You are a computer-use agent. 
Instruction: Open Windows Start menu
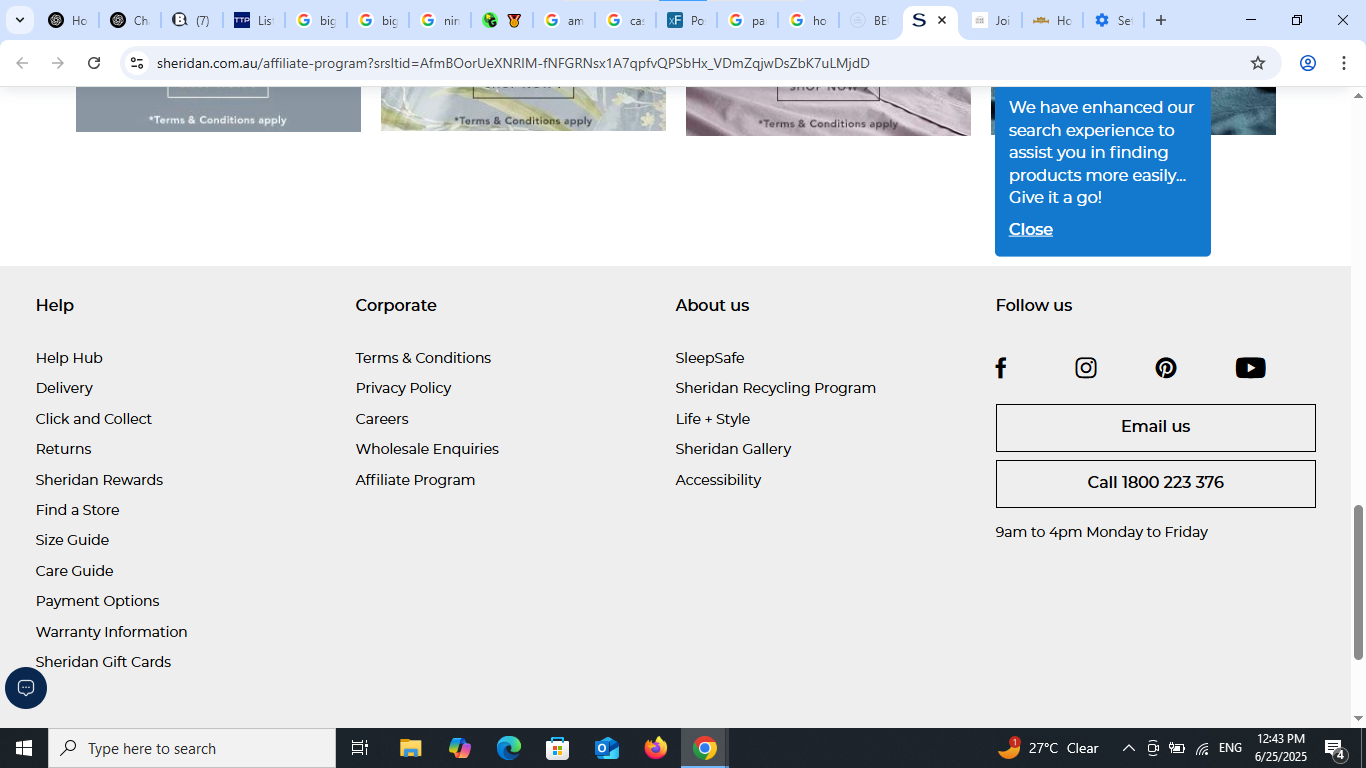point(24,748)
